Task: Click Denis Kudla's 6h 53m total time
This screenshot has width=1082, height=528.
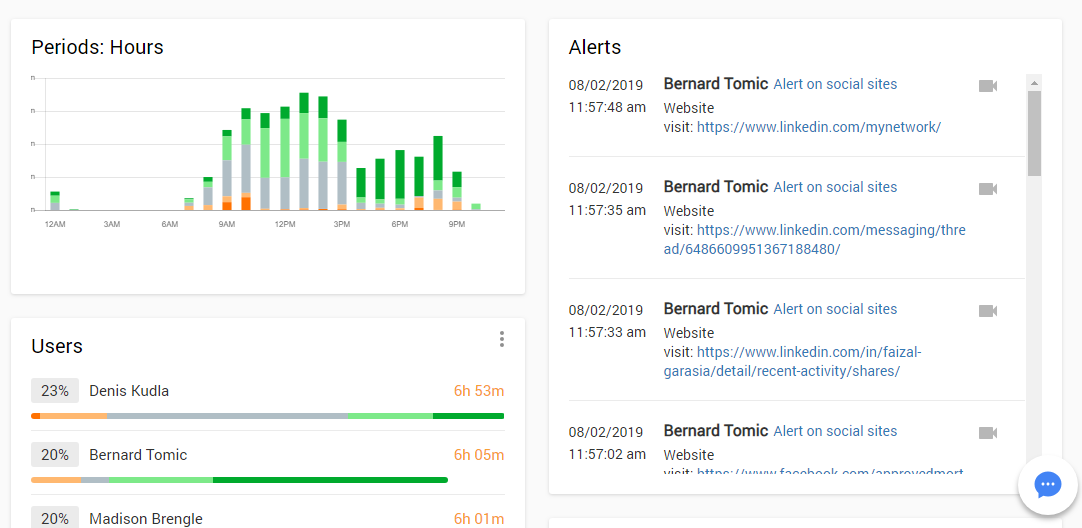Action: coord(478,391)
